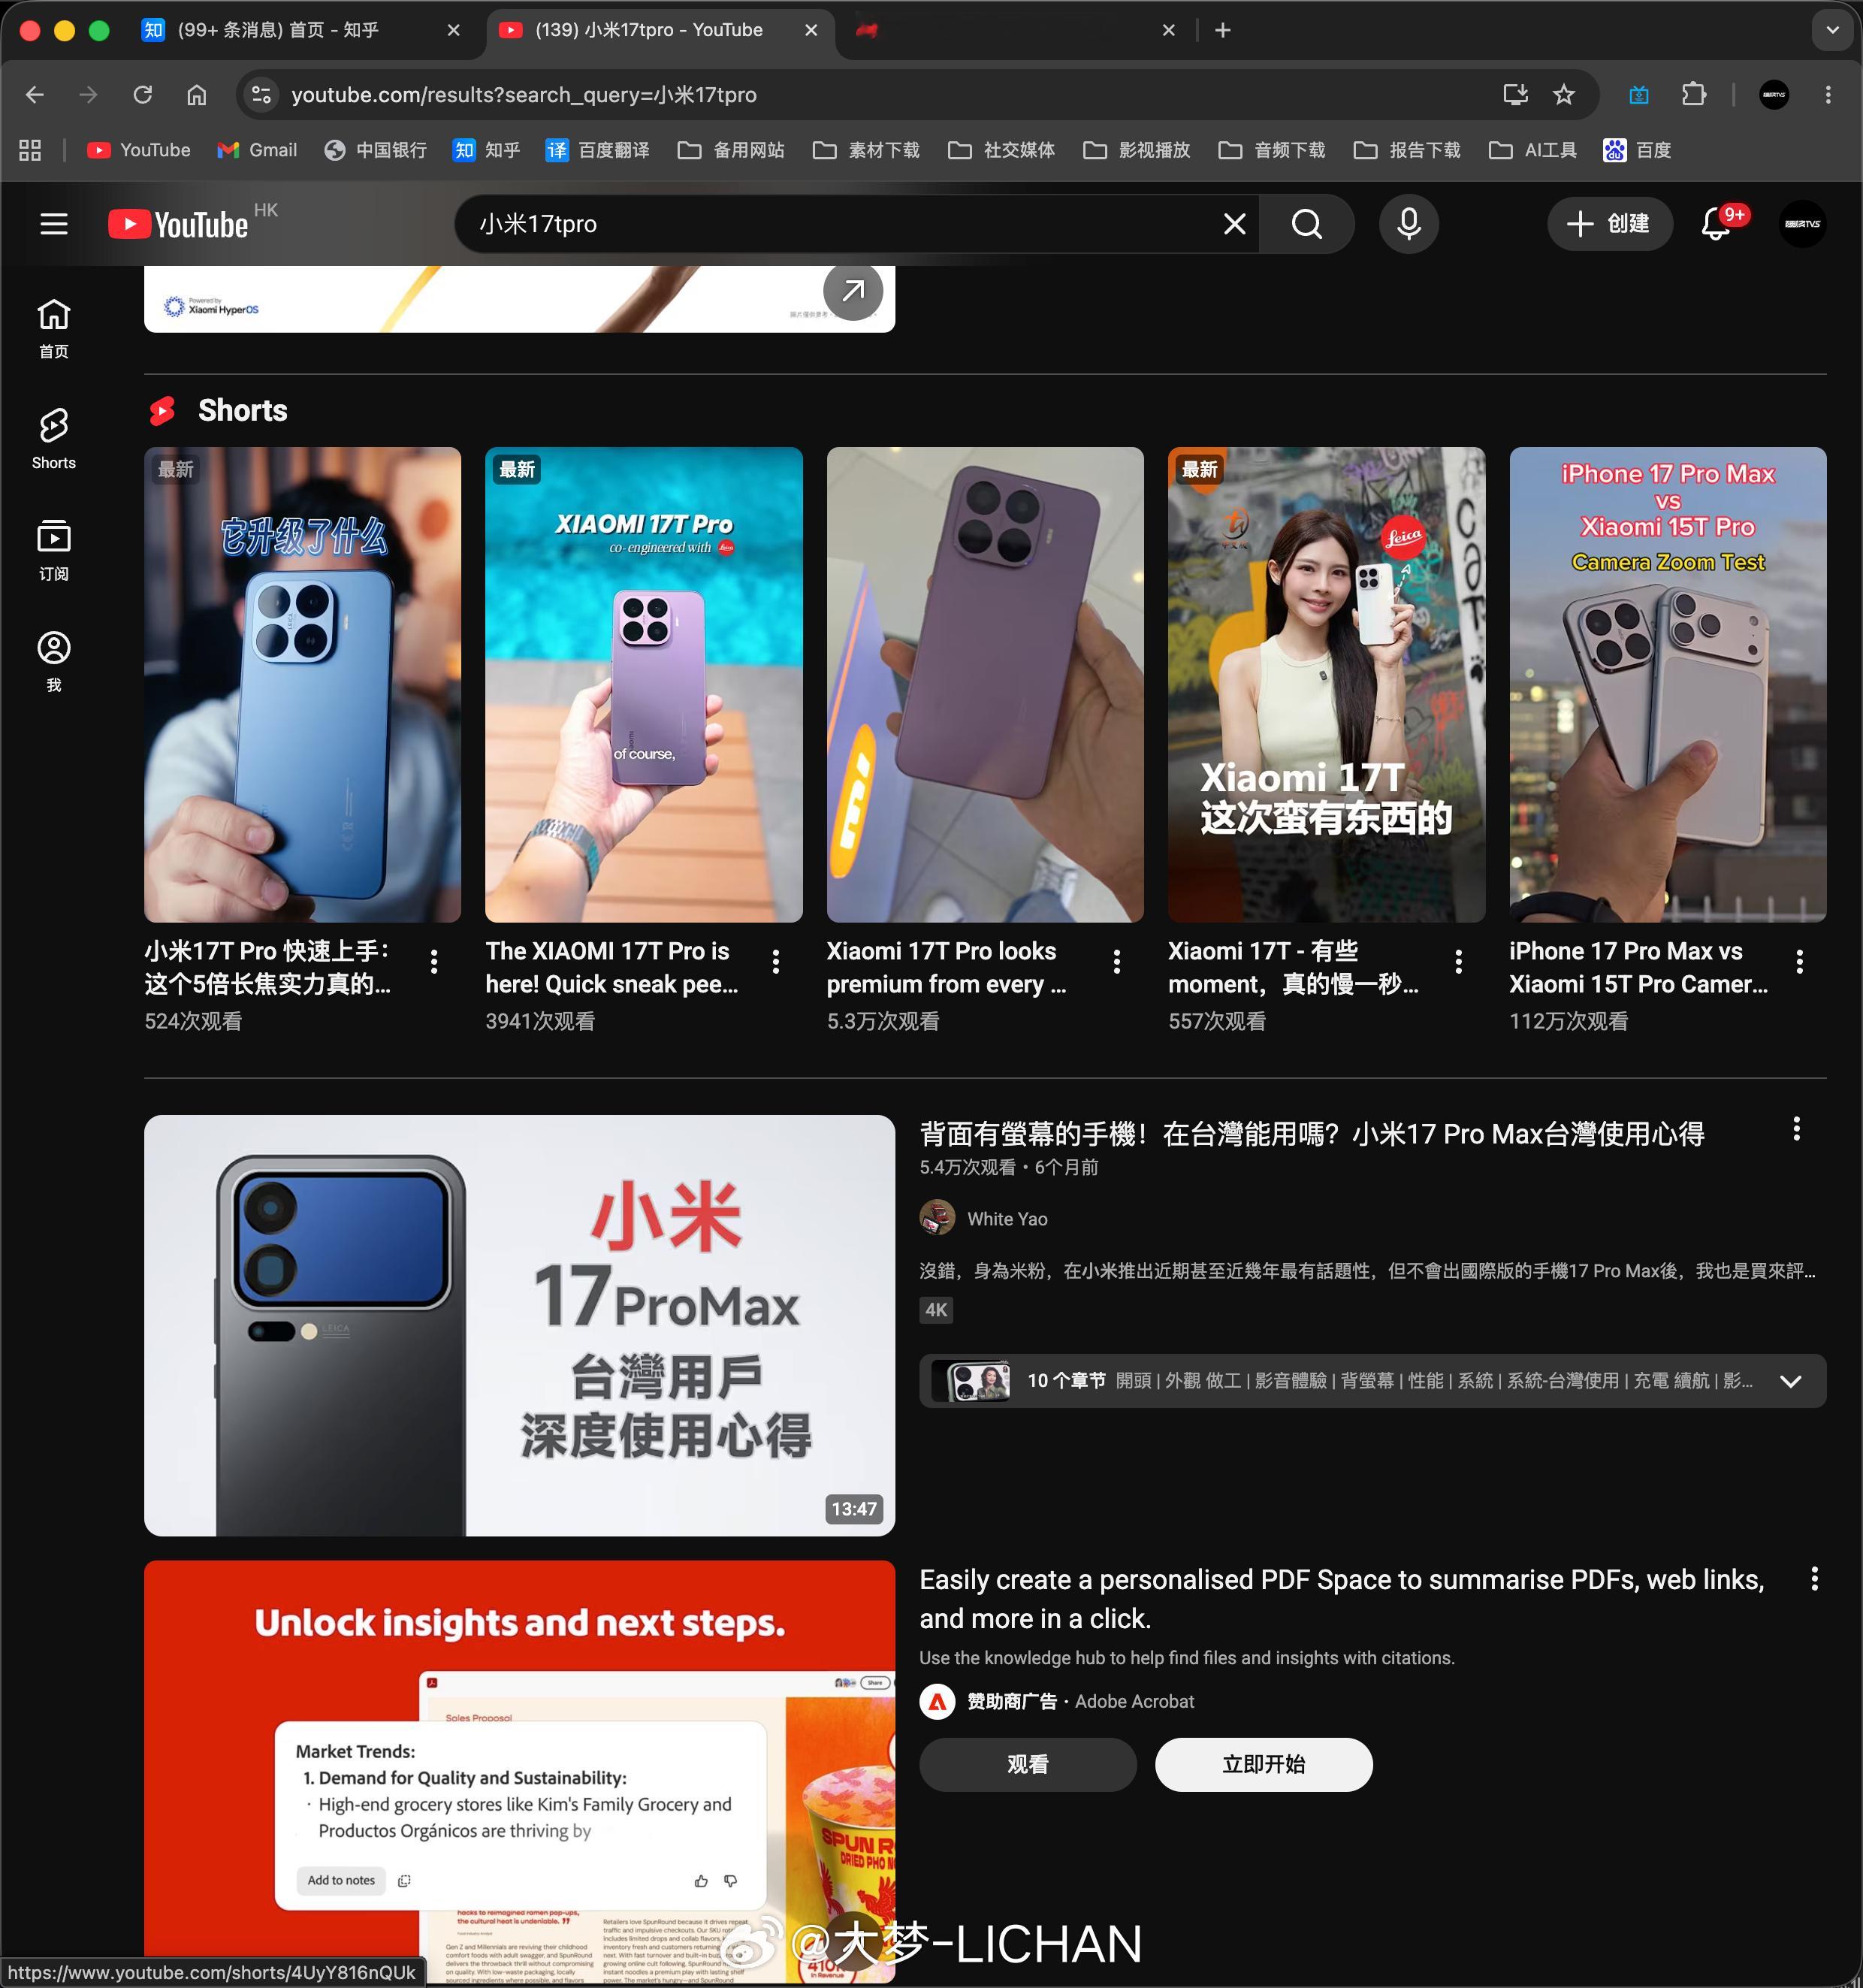
Task: Open XIAOMI 17T Pro co-engineered short thumbnail
Action: (644, 684)
